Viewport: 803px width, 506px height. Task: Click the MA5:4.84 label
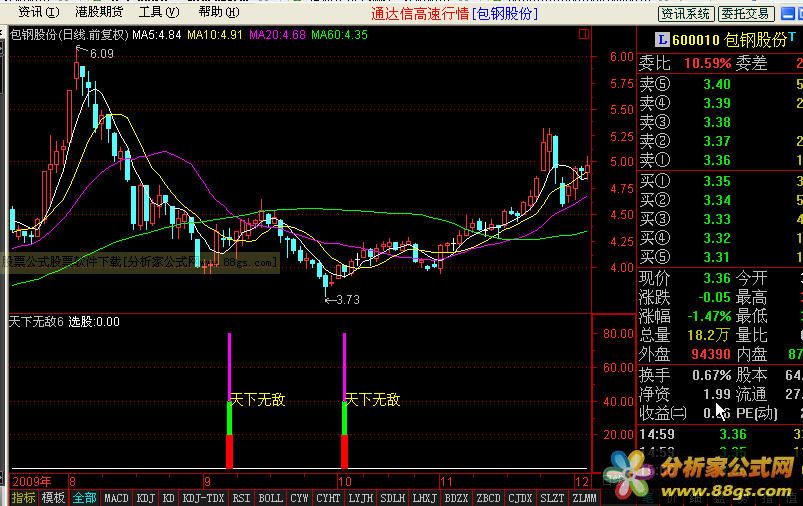157,35
